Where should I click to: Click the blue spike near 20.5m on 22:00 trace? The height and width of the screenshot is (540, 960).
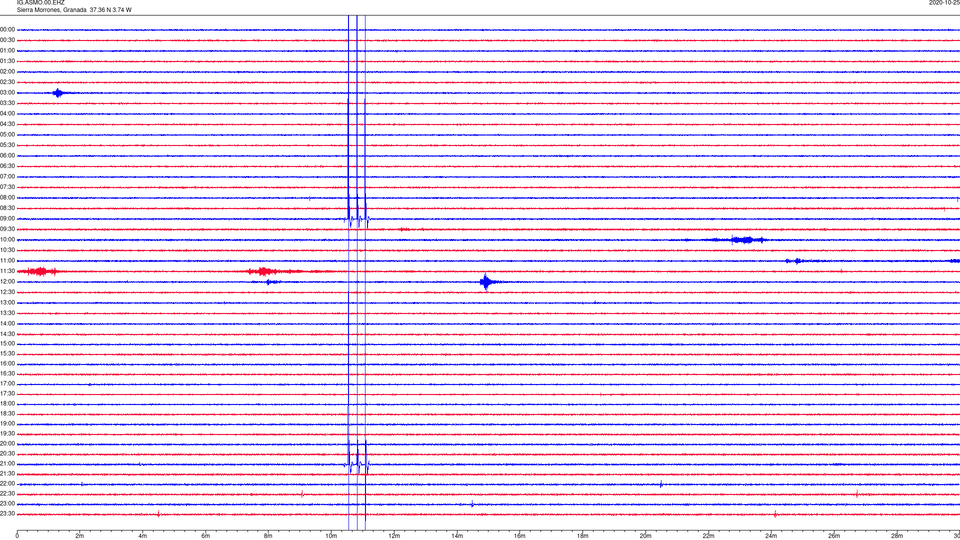tap(661, 484)
